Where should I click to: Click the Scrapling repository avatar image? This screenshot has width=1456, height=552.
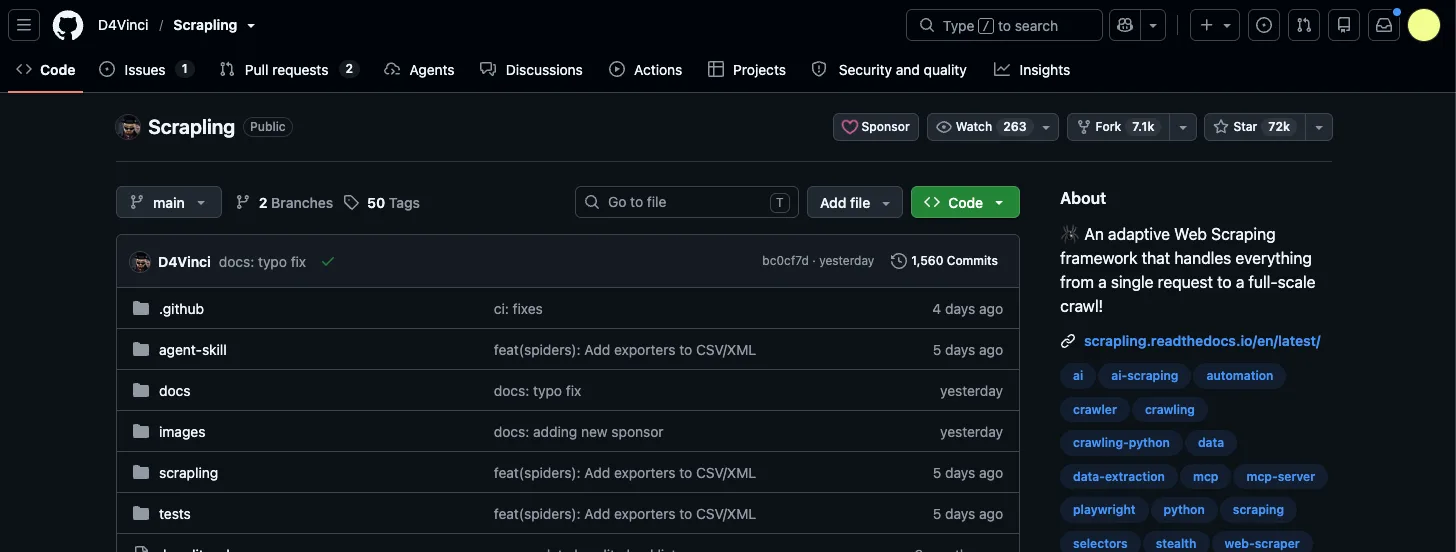[x=128, y=127]
